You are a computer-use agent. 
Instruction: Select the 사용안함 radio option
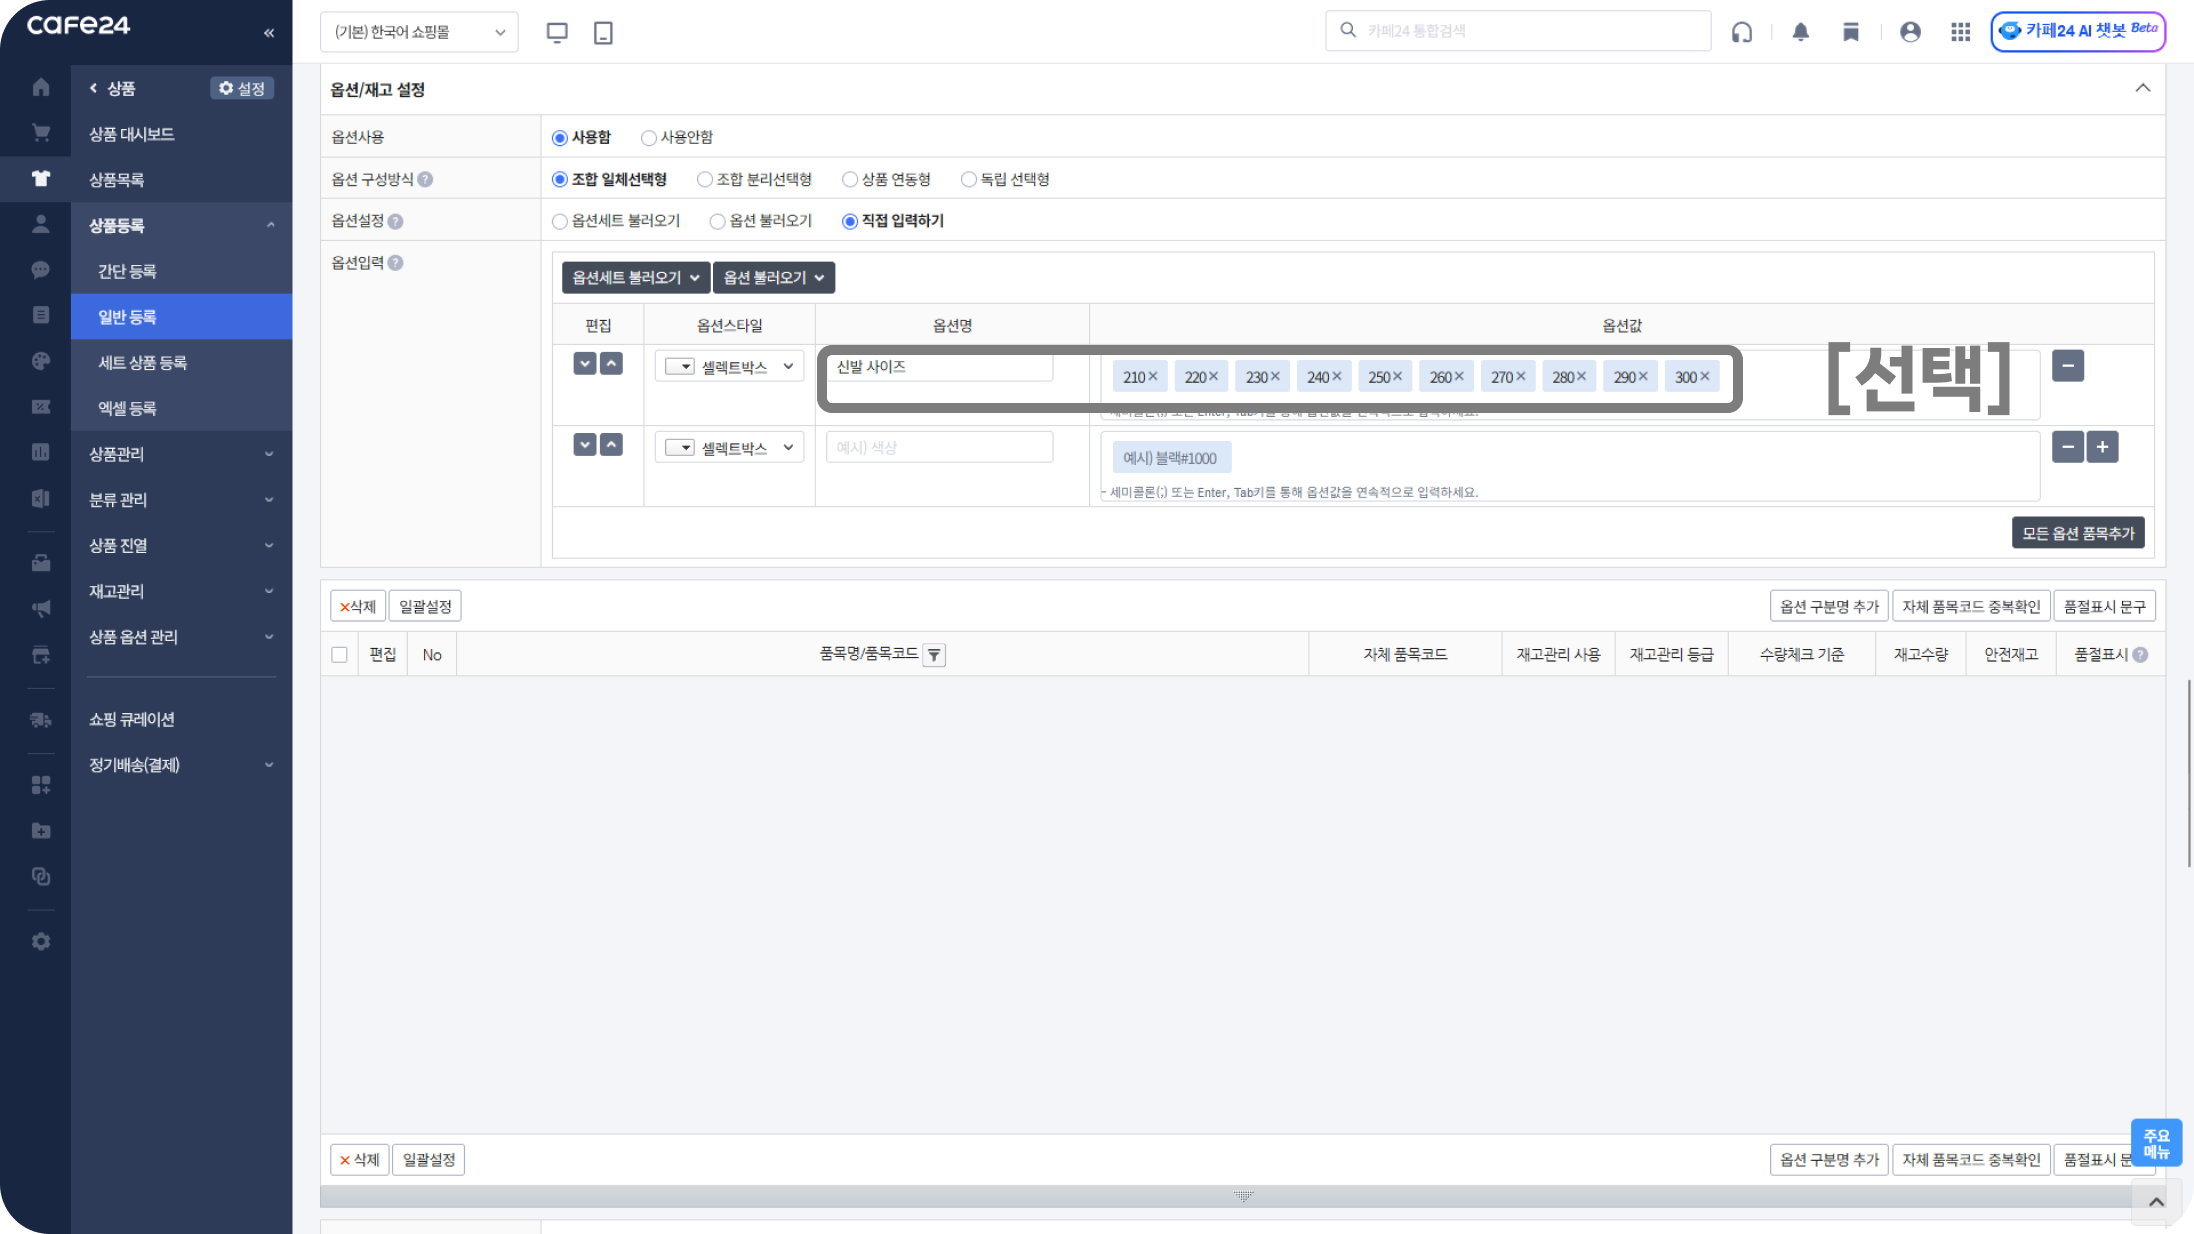point(649,138)
